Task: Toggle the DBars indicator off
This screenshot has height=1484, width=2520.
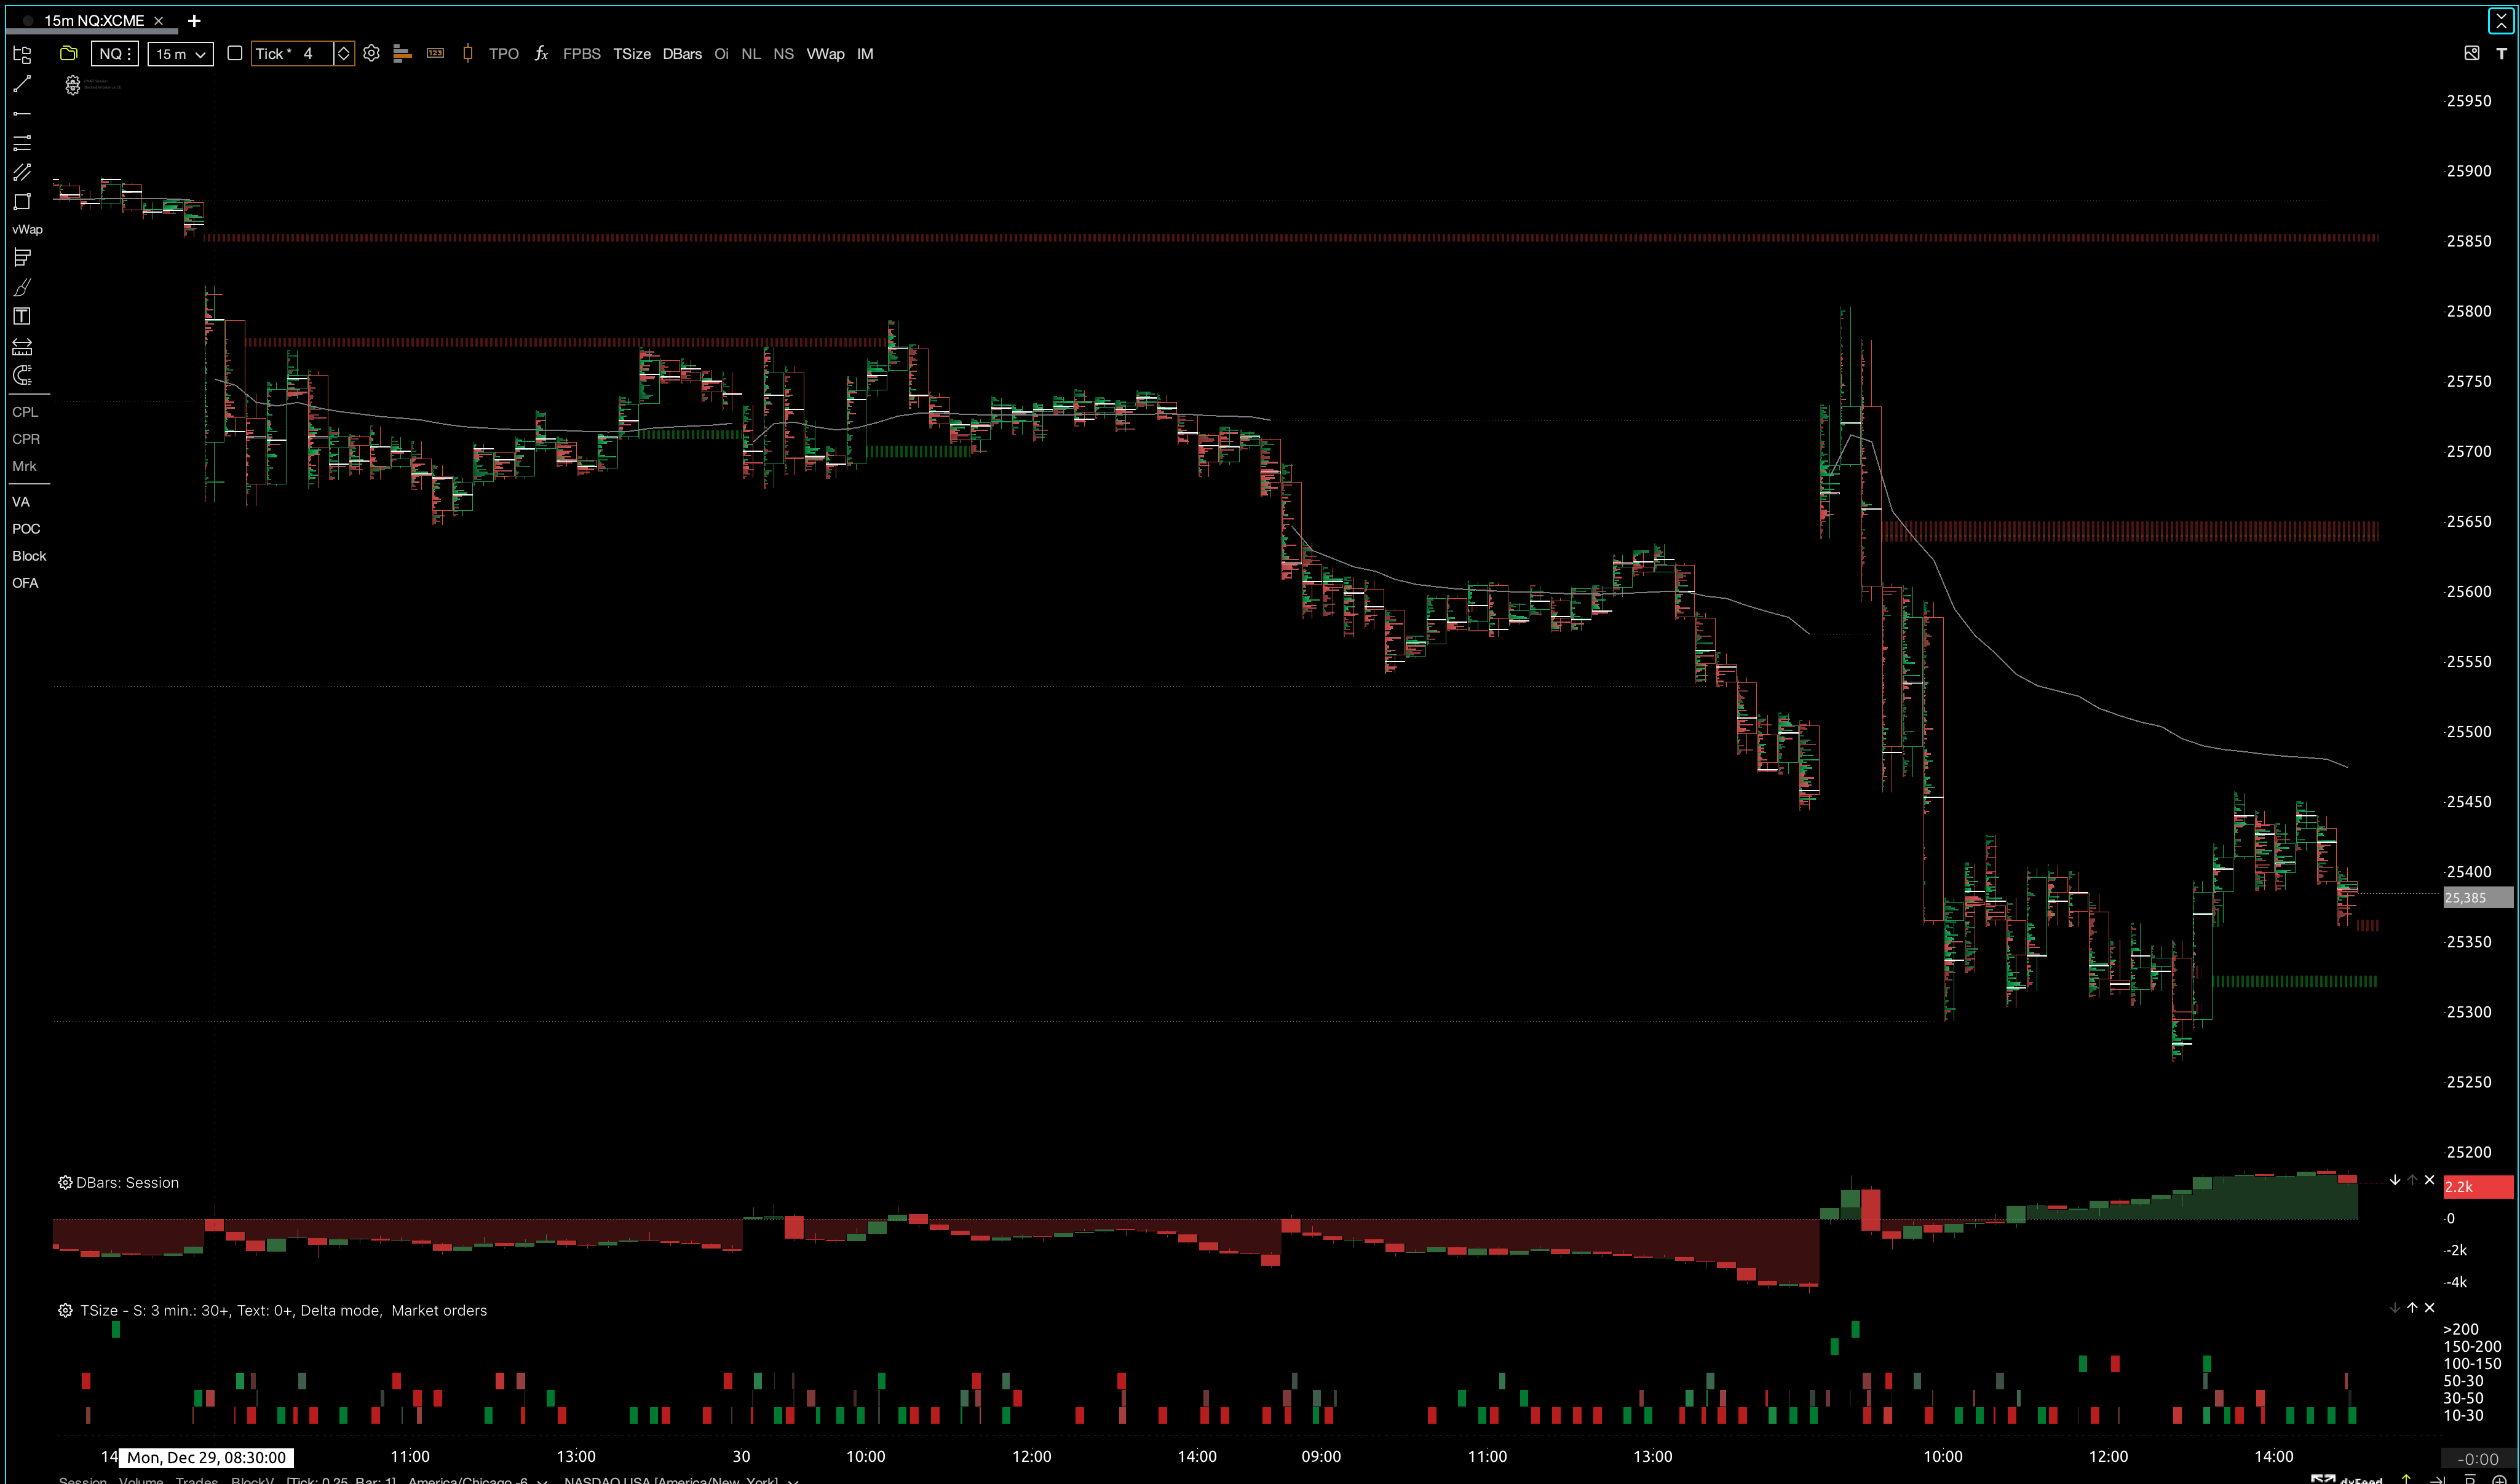Action: [682, 54]
